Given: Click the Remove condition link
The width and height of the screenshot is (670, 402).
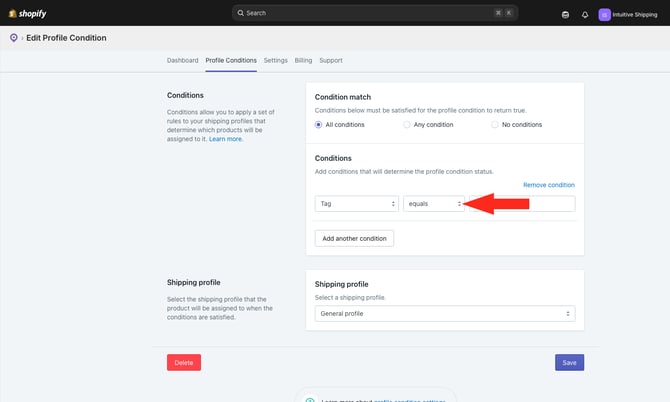Looking at the screenshot, I should [x=549, y=185].
